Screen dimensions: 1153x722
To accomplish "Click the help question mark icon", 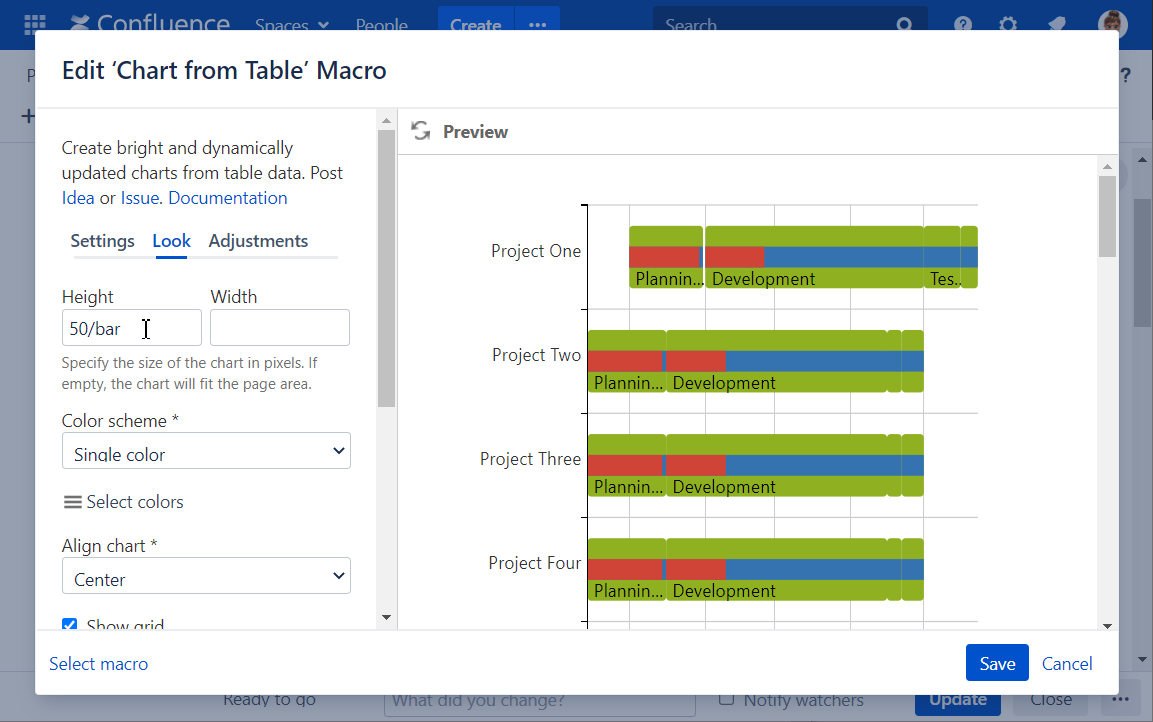I will (962, 23).
